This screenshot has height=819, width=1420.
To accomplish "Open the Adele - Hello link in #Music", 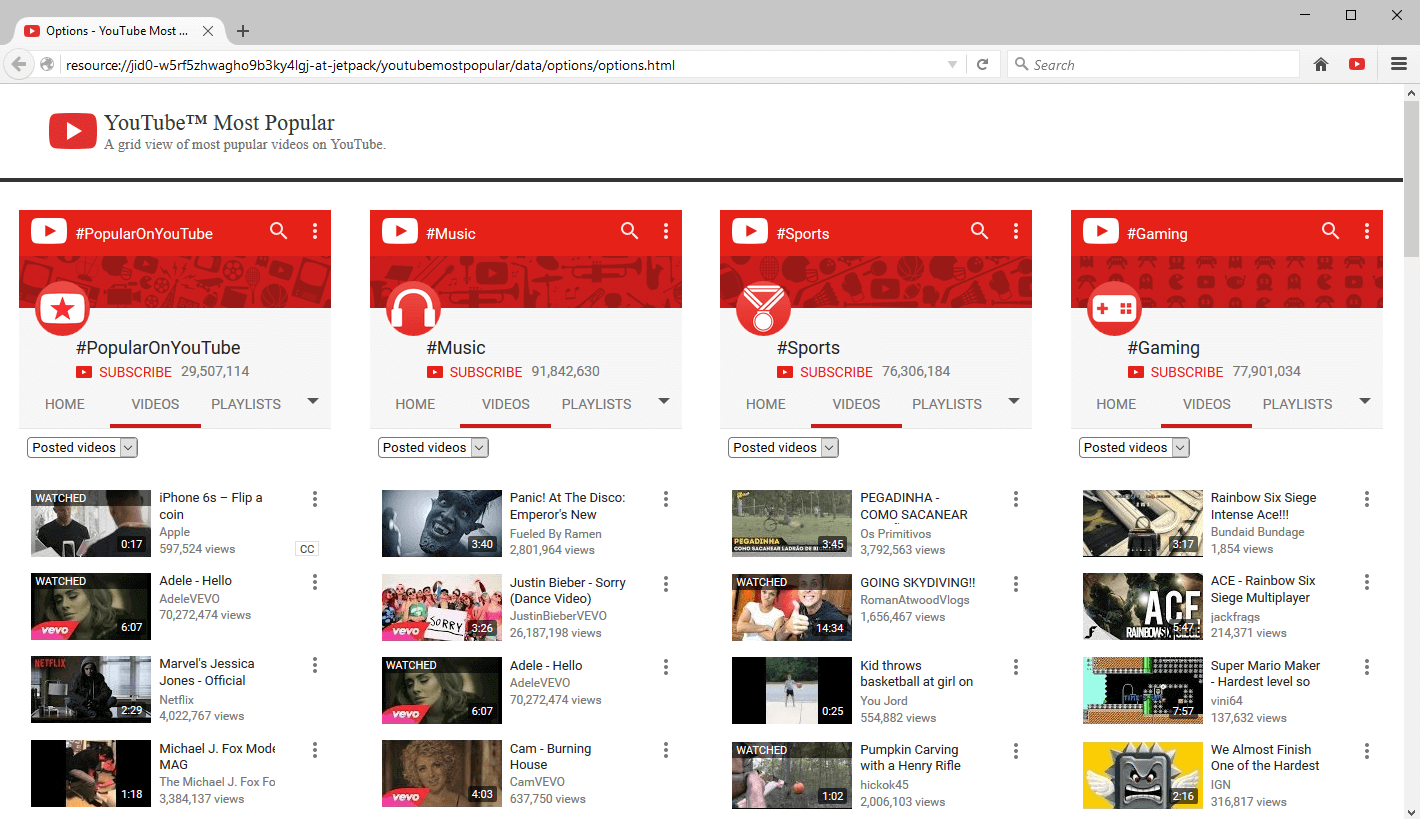I will (546, 665).
